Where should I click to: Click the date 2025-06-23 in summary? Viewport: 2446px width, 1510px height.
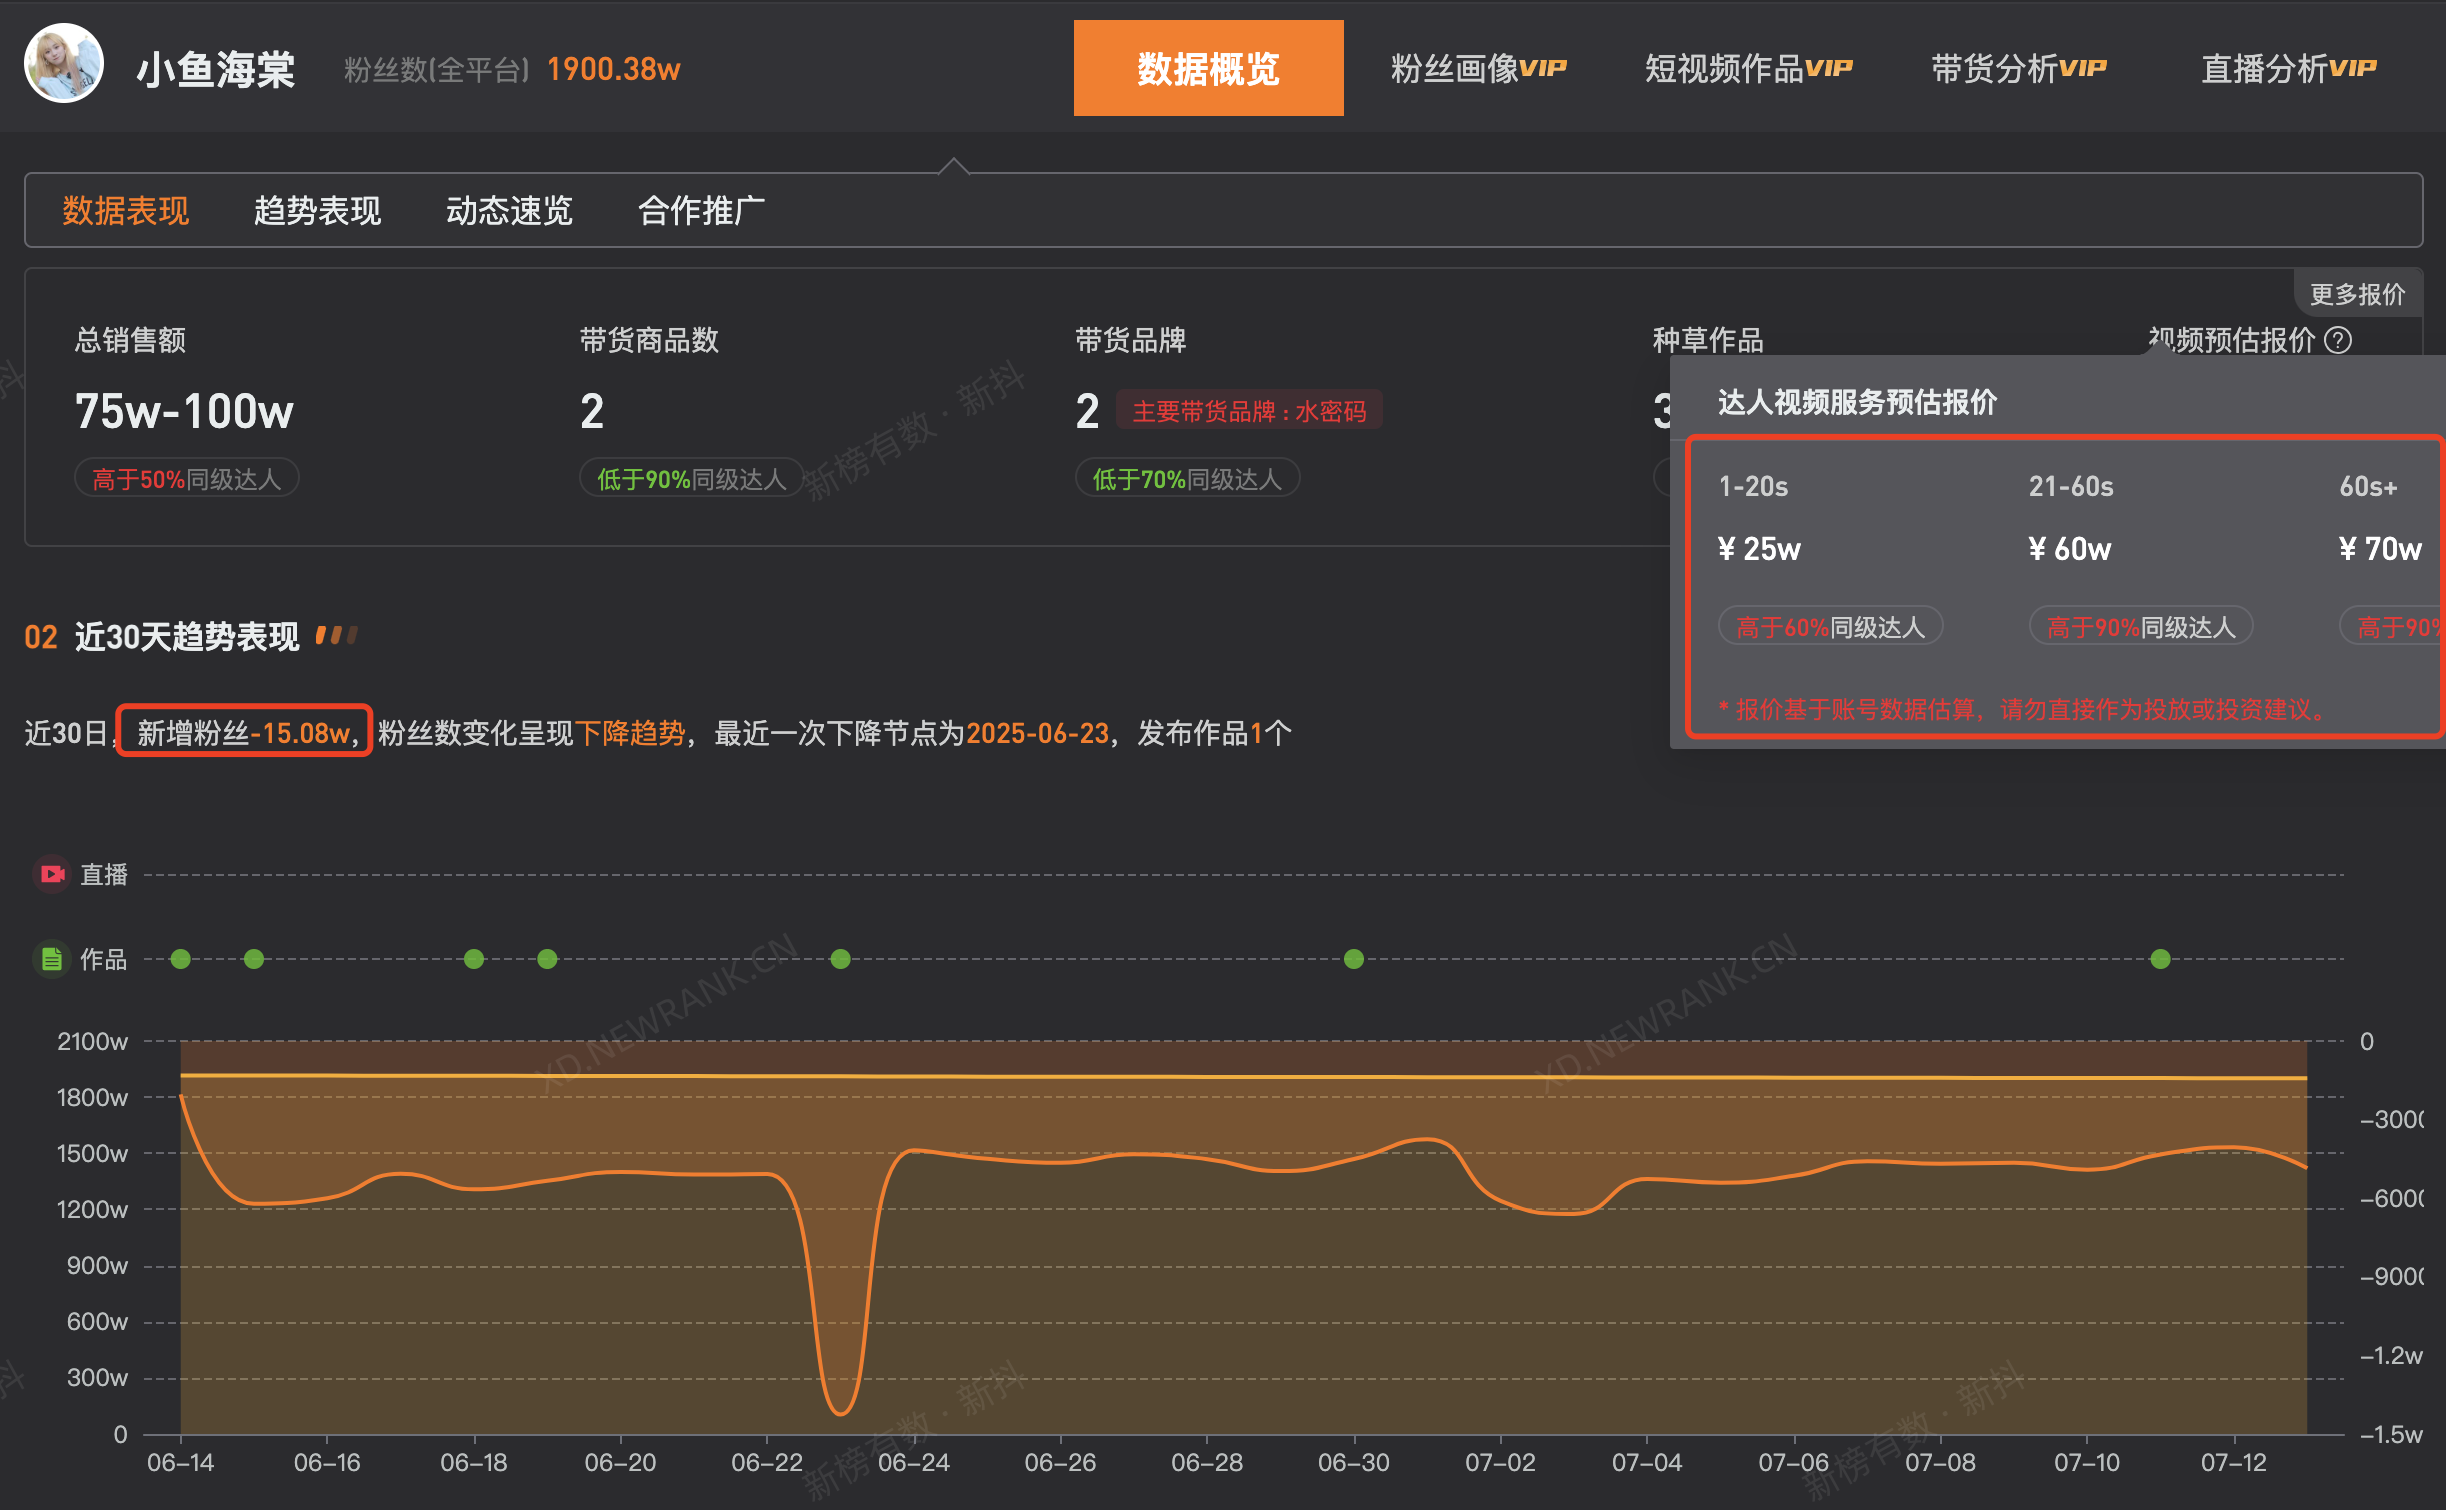pyautogui.click(x=1037, y=733)
